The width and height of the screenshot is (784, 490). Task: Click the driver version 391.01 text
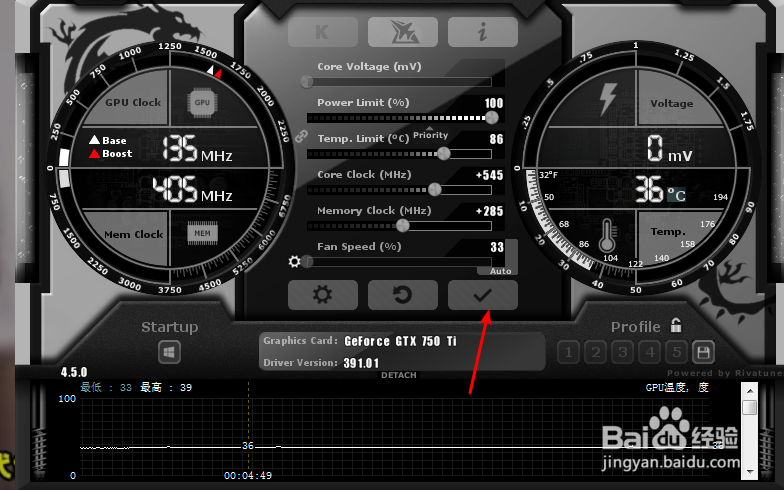coord(361,363)
